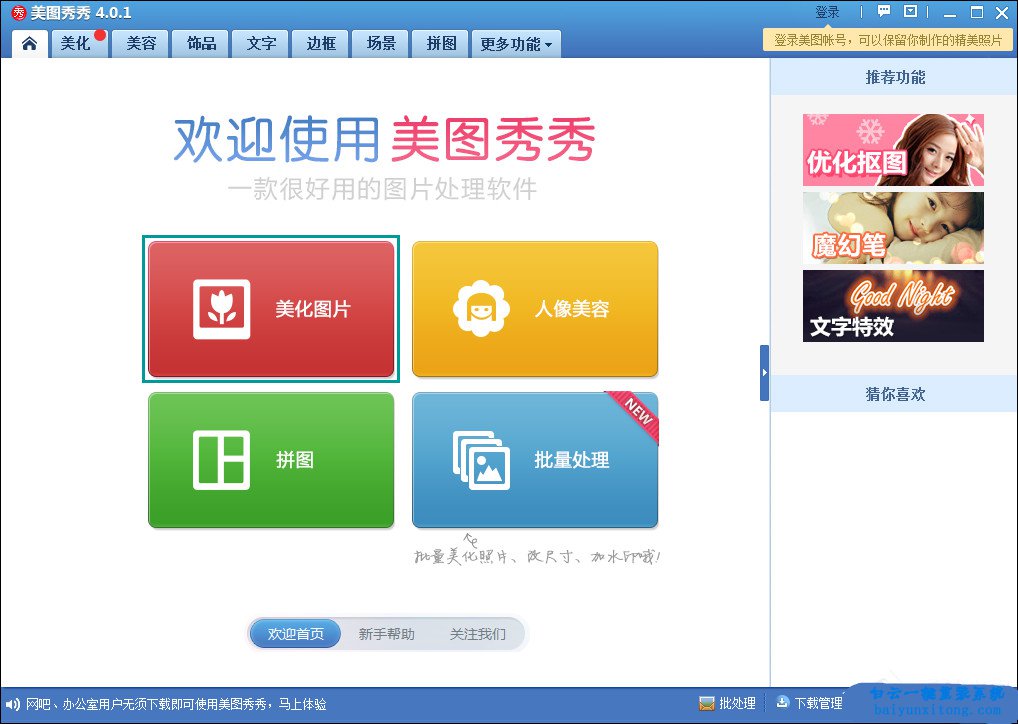Open 下载管理 download manager
1018x724 pixels.
[809, 703]
